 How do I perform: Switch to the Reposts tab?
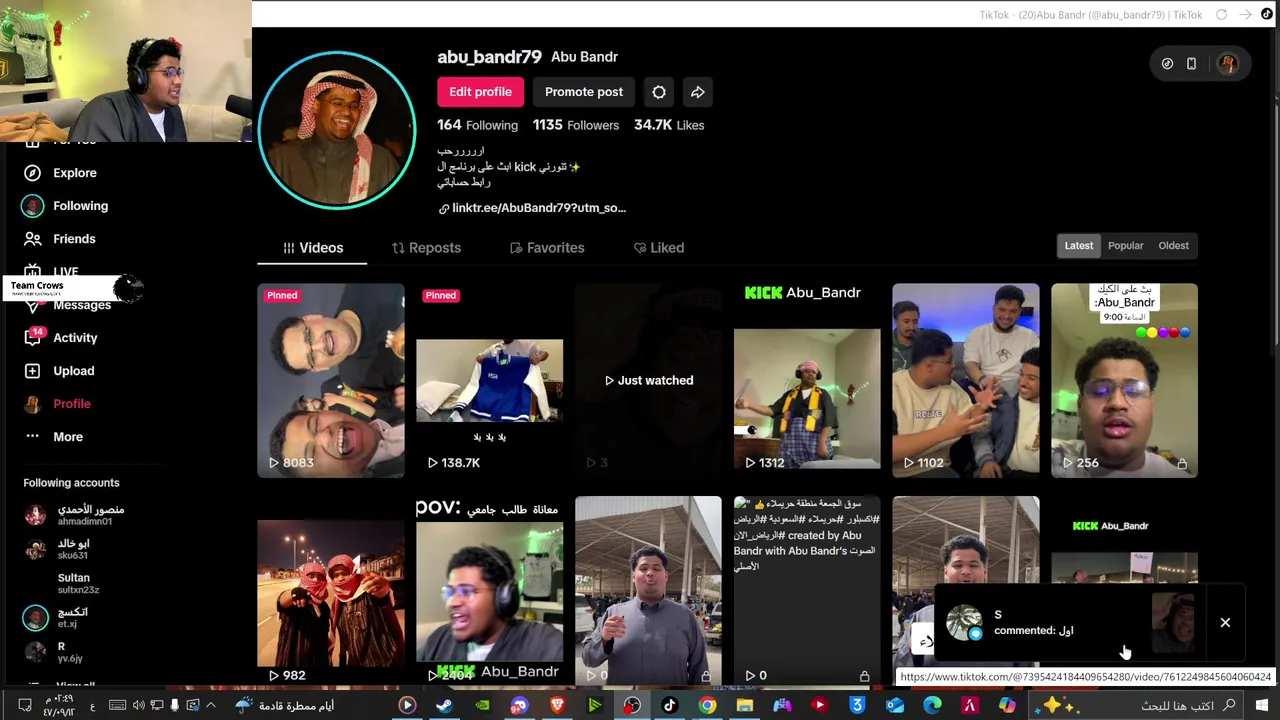pos(426,248)
